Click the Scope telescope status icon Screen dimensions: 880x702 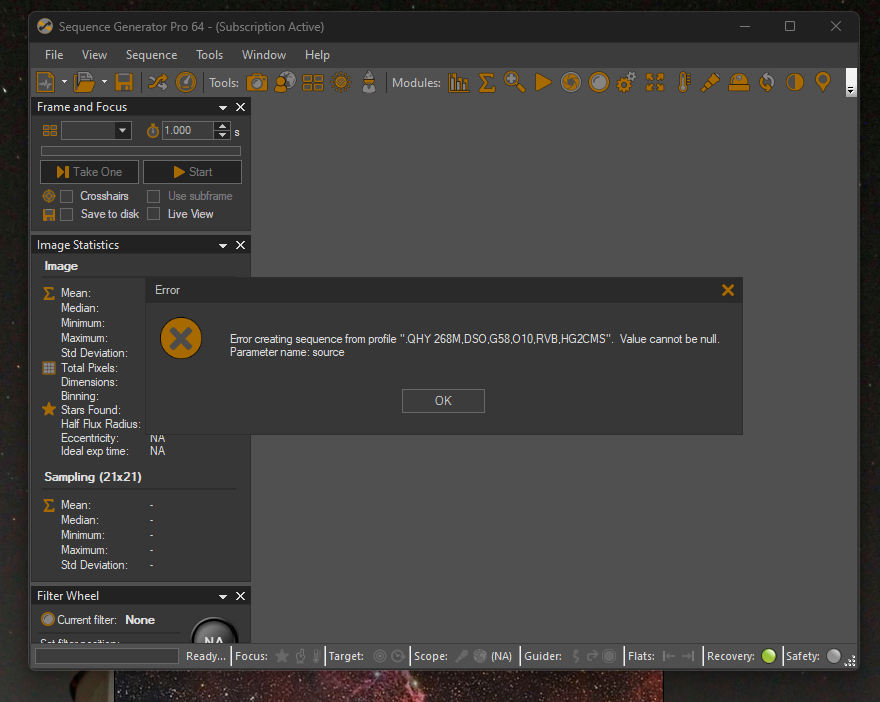click(462, 656)
